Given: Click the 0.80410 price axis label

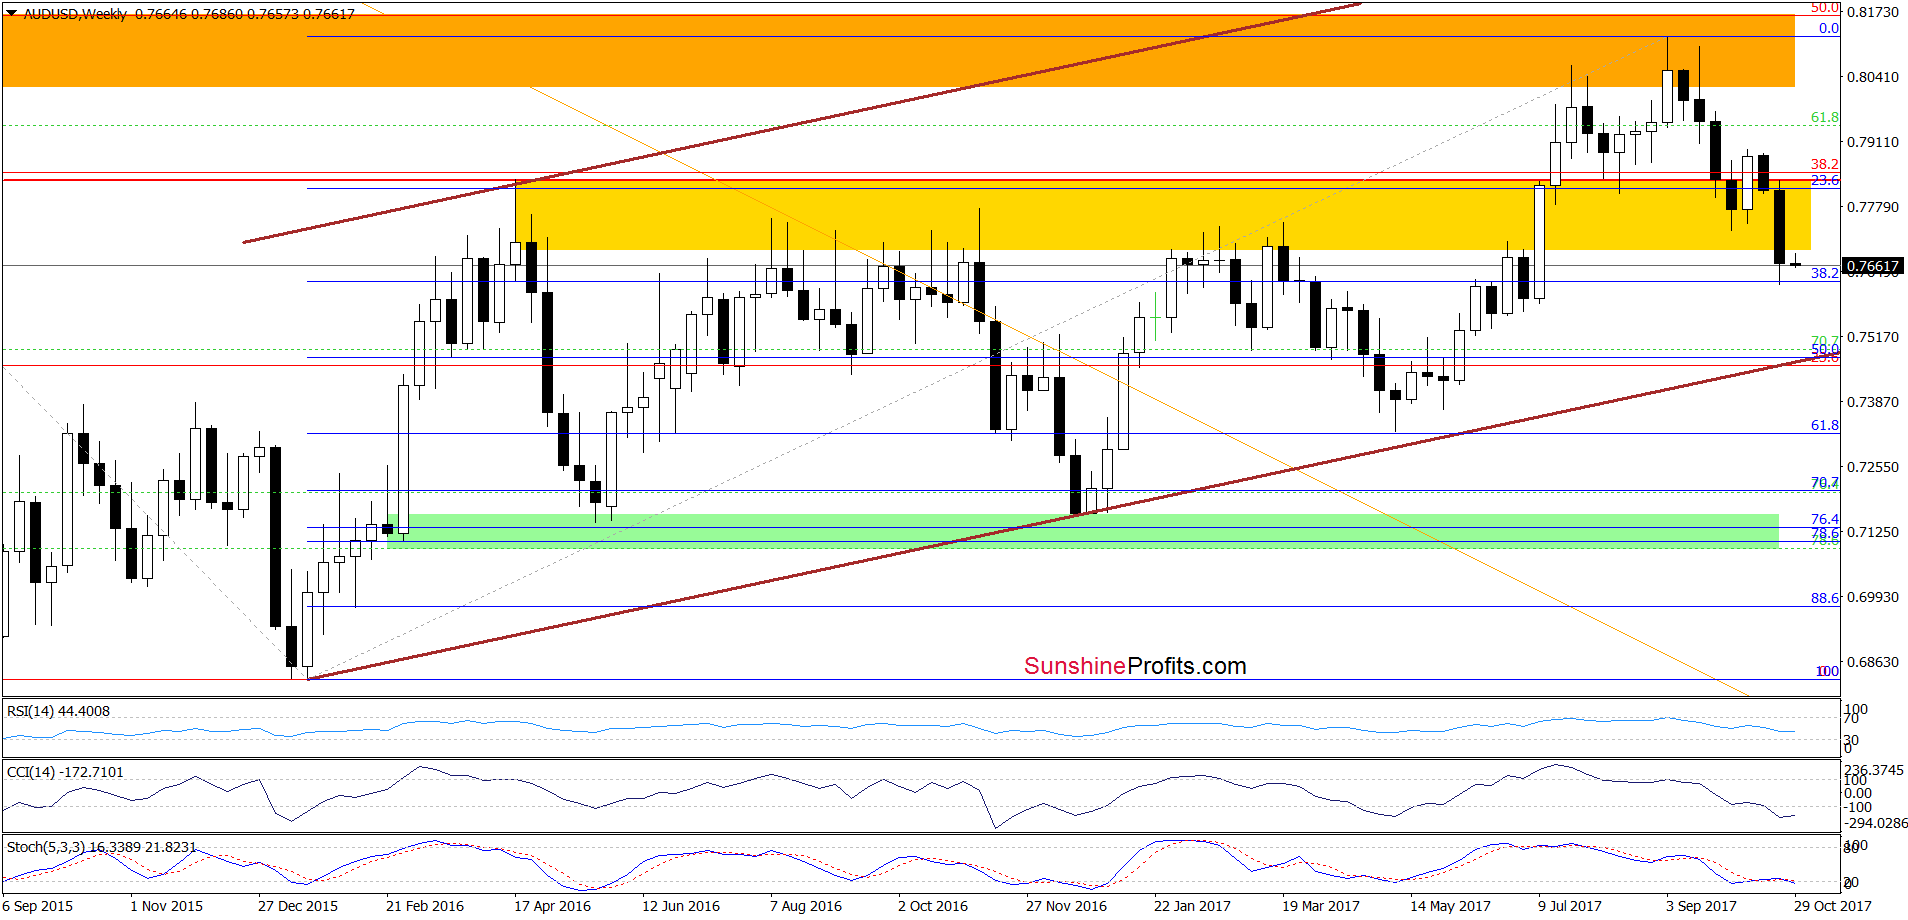Looking at the screenshot, I should point(1872,77).
